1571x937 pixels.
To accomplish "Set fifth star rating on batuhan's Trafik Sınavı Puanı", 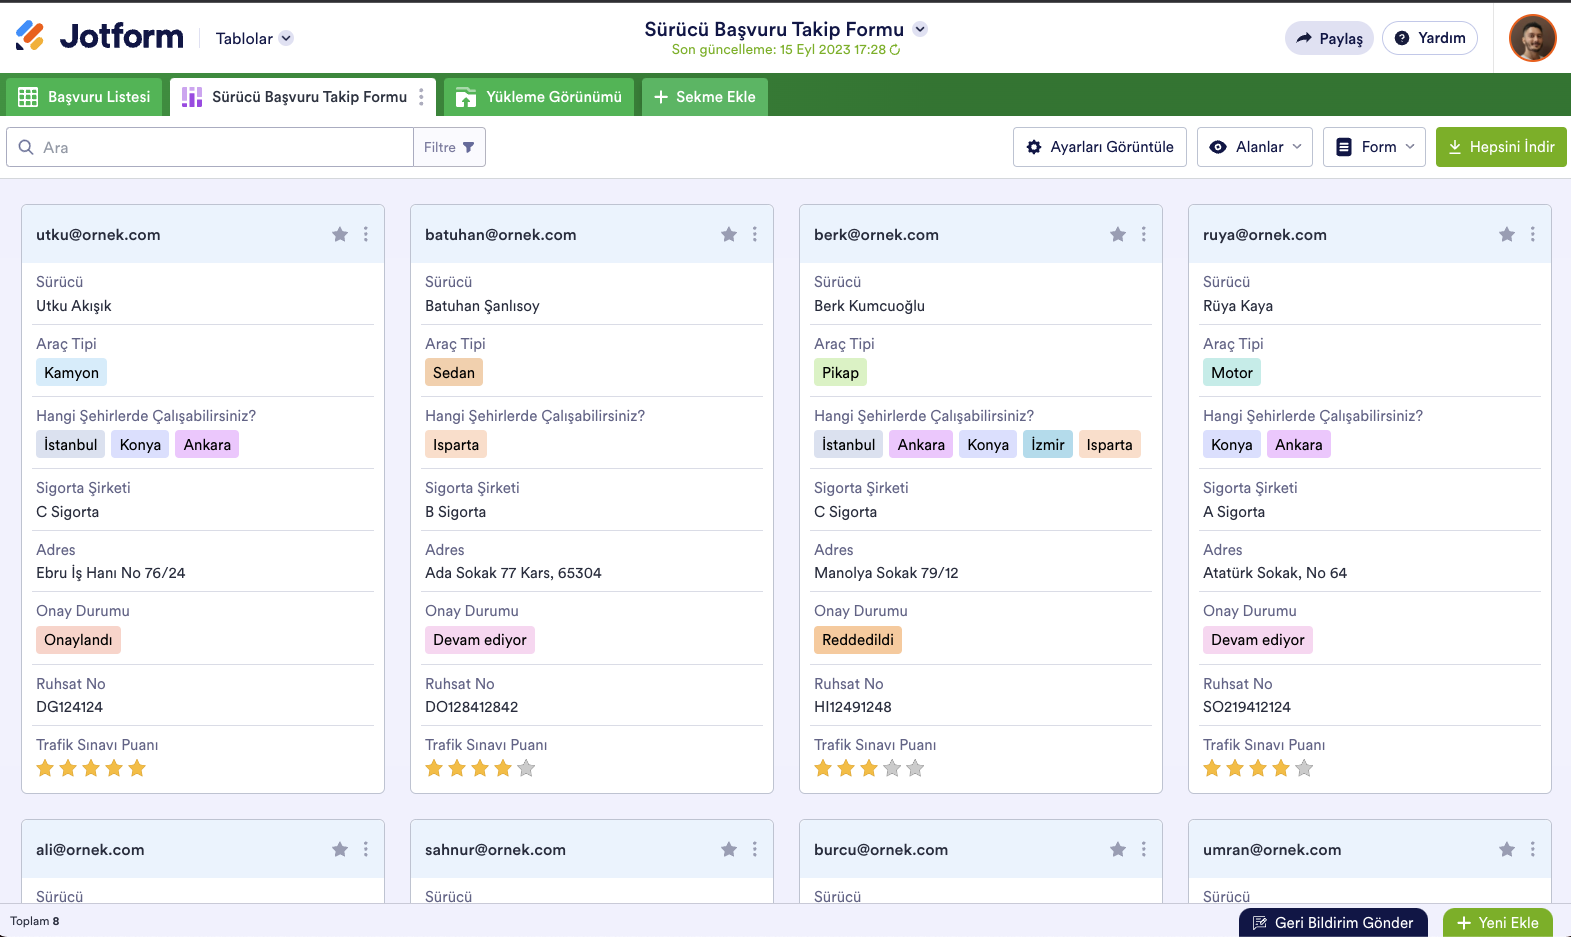I will click(527, 768).
